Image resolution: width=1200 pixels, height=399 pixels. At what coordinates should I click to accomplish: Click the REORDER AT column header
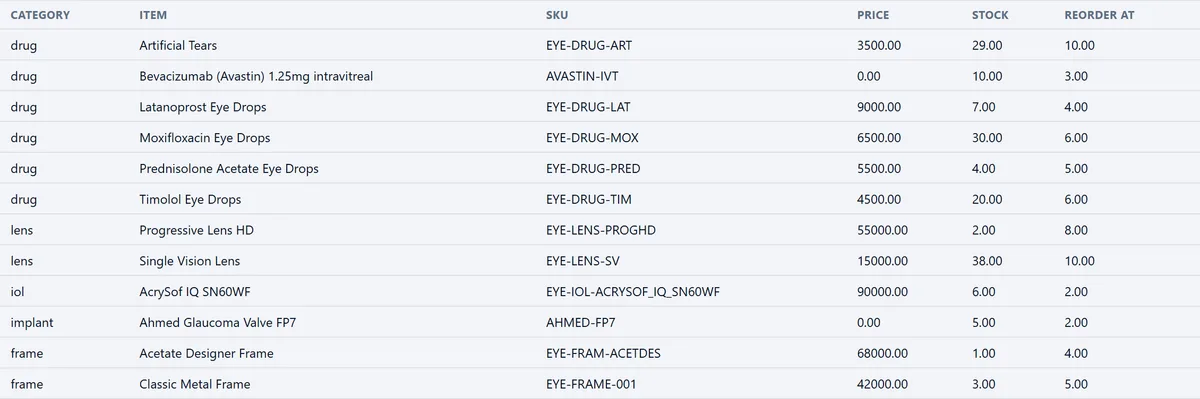pos(1099,15)
